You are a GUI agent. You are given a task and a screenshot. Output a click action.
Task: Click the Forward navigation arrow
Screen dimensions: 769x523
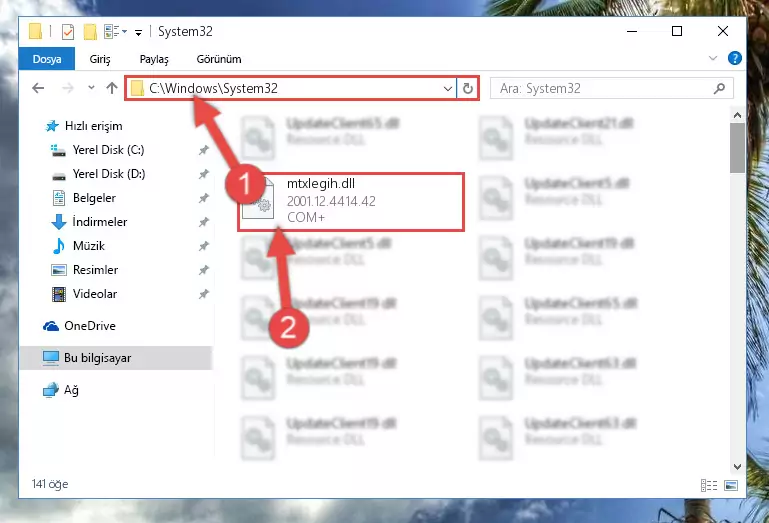coord(68,88)
